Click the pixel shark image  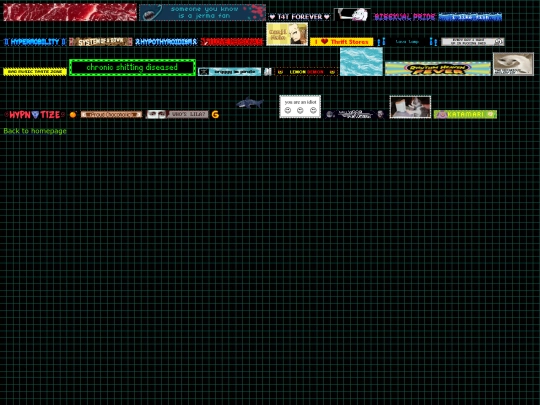click(250, 103)
